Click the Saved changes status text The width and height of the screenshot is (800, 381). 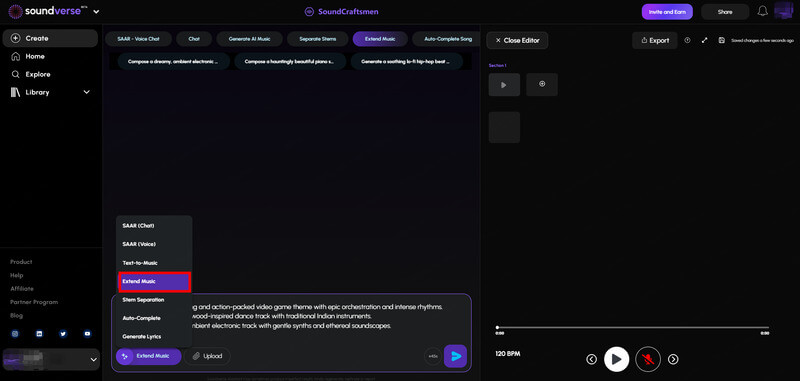pyautogui.click(x=762, y=40)
